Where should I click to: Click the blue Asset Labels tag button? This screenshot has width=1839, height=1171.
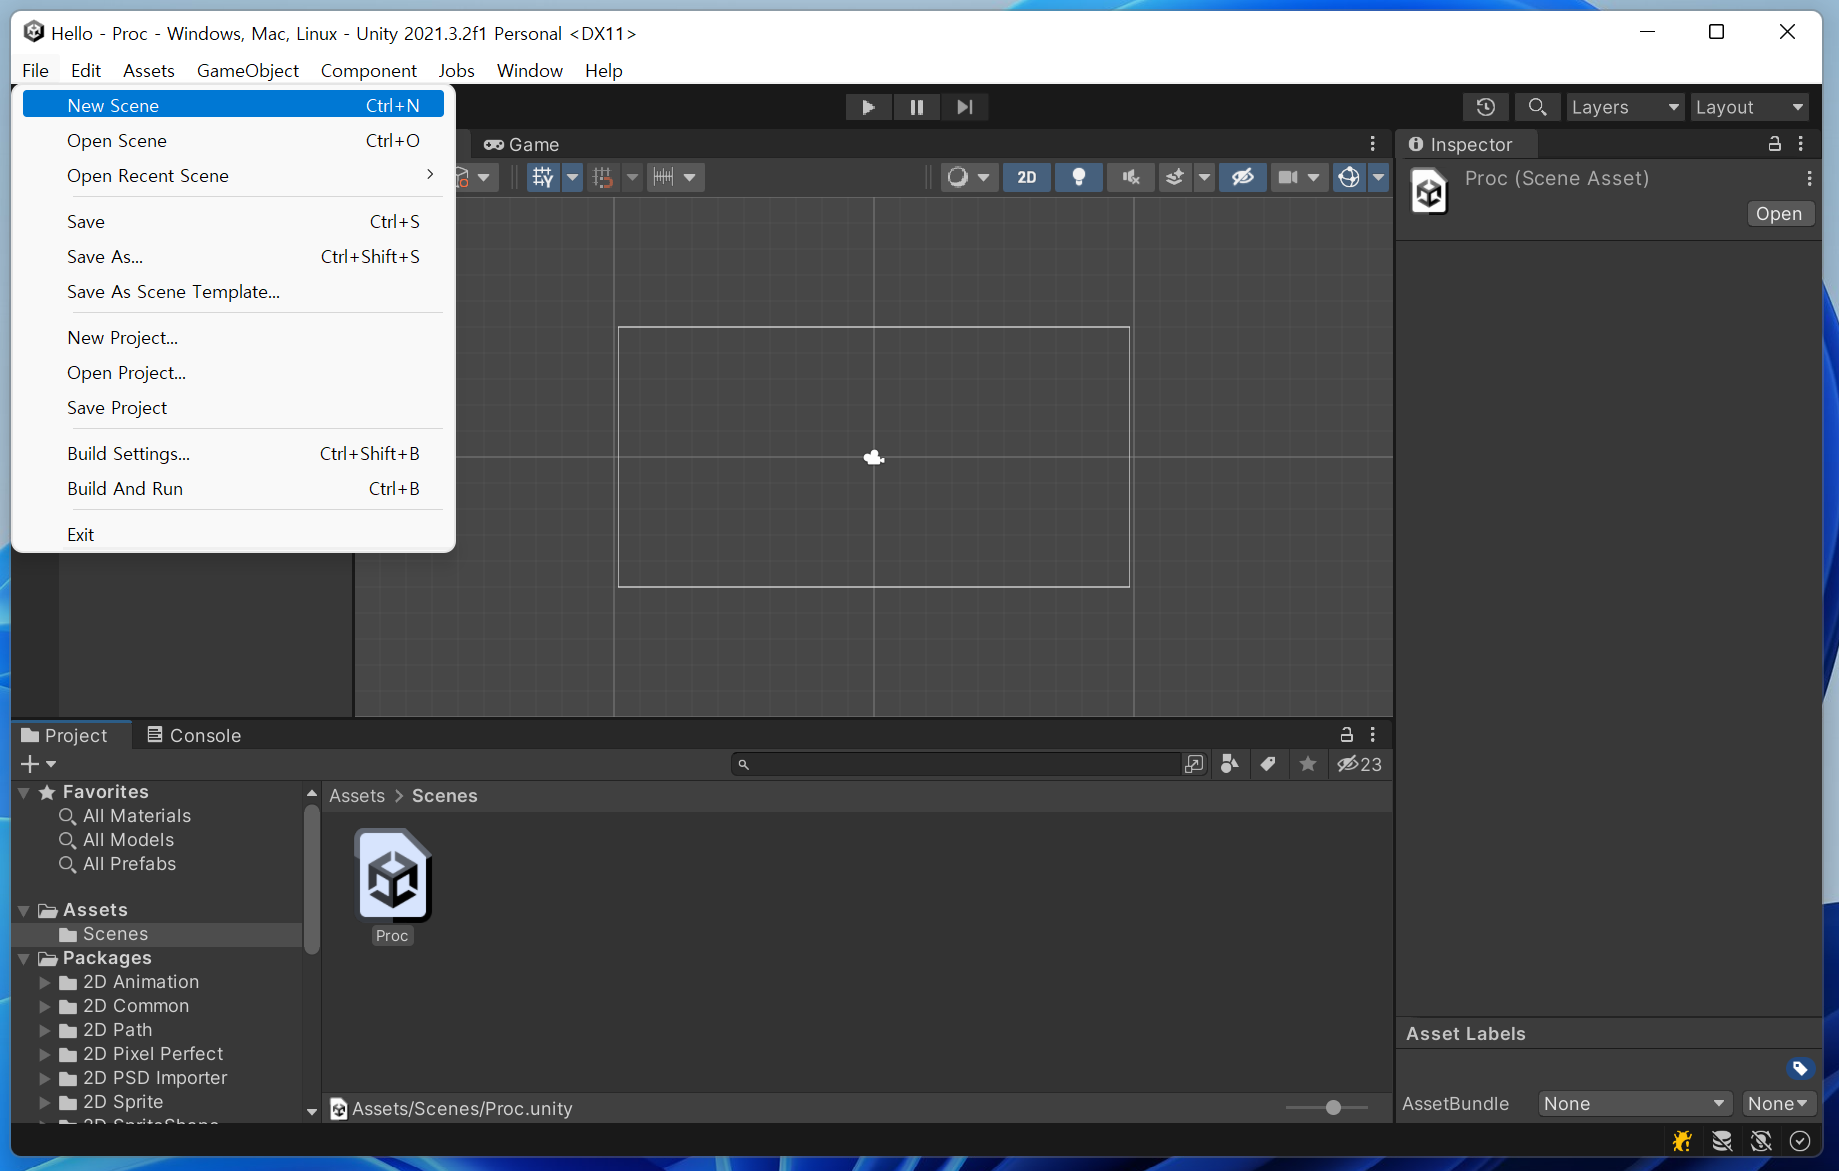[1799, 1069]
